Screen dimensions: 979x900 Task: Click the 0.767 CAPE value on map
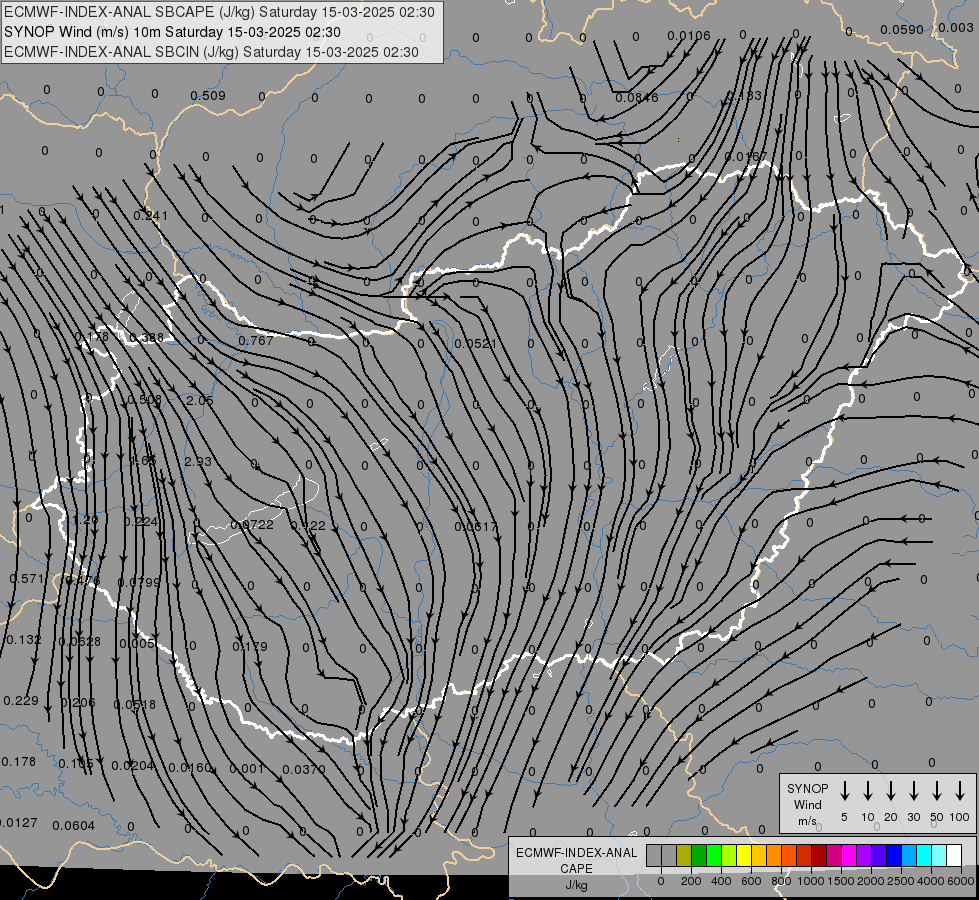pyautogui.click(x=256, y=340)
